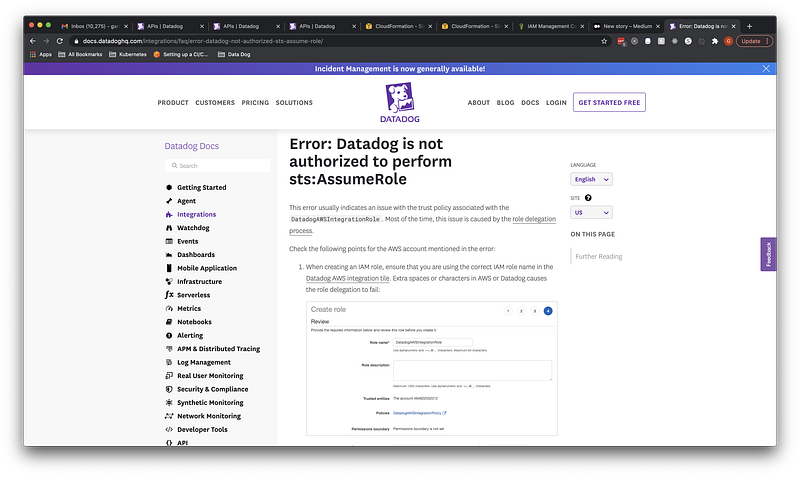Click the Mobile Application phone icon
The height and width of the screenshot is (477, 800).
169,268
